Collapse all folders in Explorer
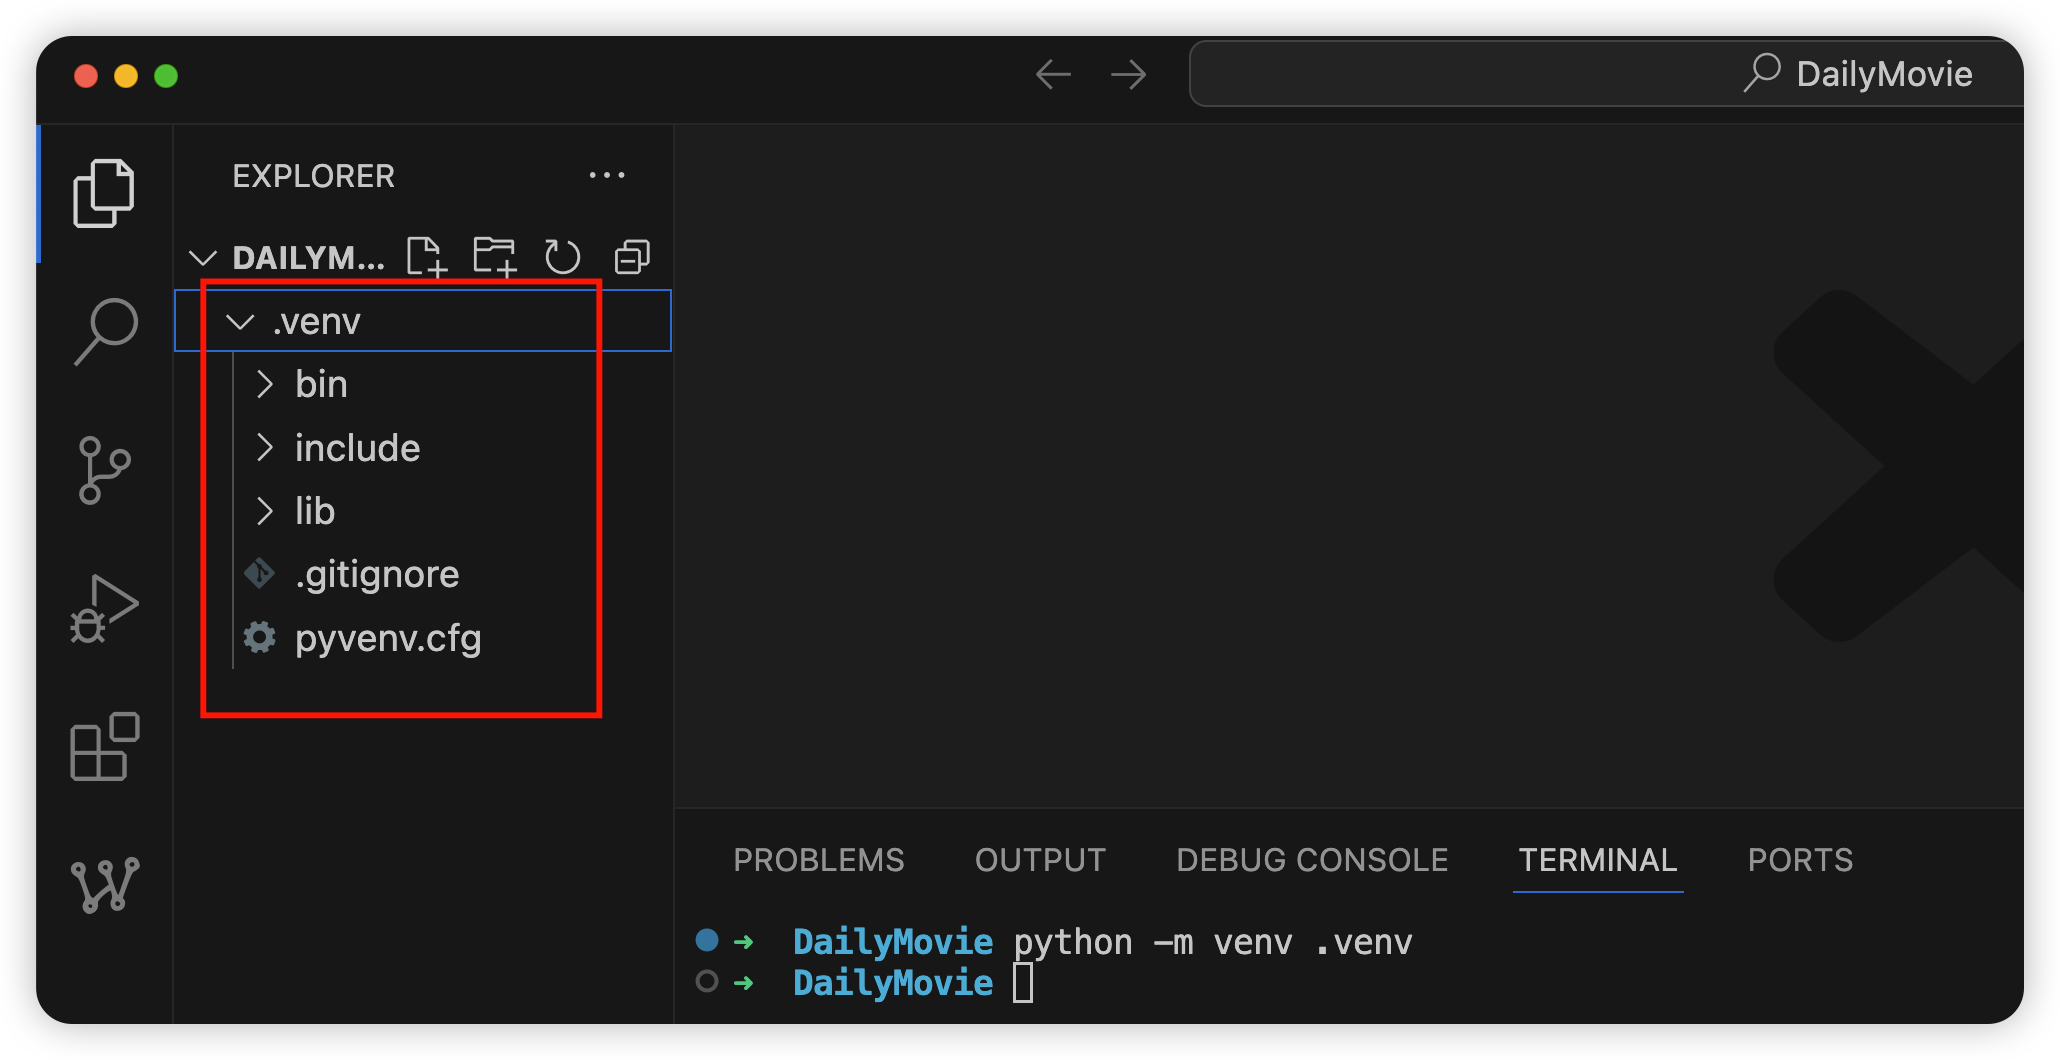 [632, 257]
